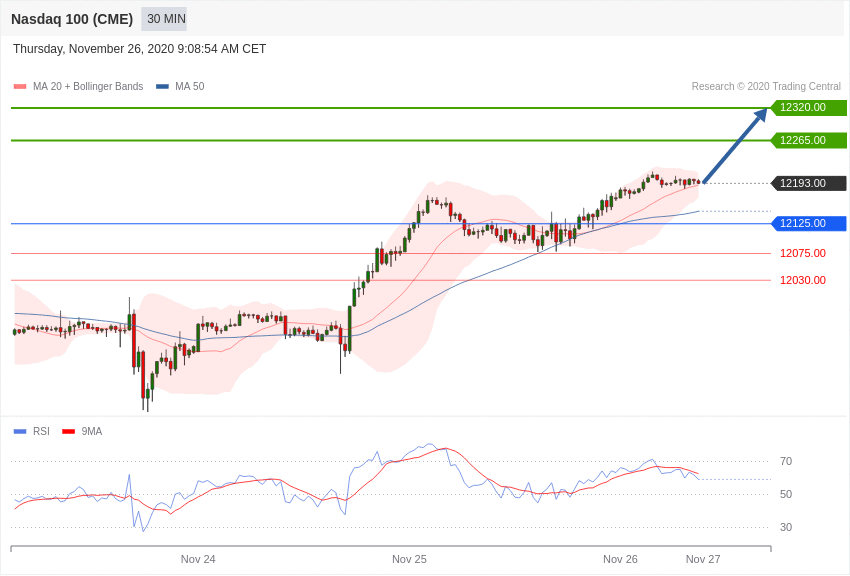The height and width of the screenshot is (576, 850).
Task: Click the Nov 24 date axis label
Action: click(198, 559)
